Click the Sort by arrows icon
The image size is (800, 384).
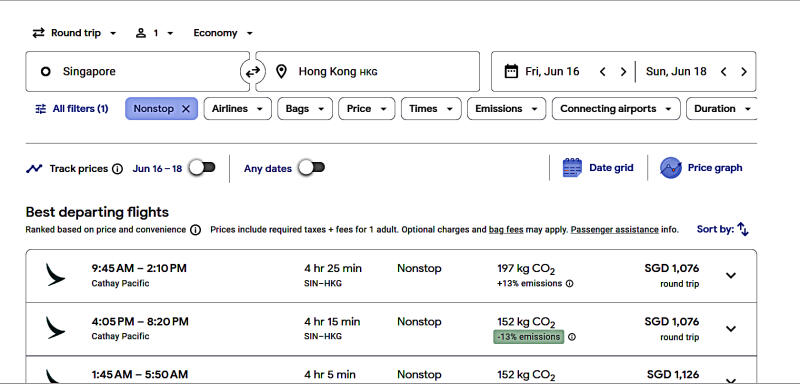click(x=743, y=229)
